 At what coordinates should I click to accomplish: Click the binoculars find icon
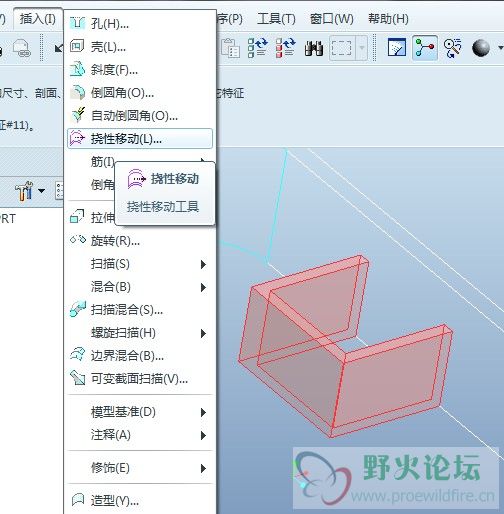click(314, 49)
